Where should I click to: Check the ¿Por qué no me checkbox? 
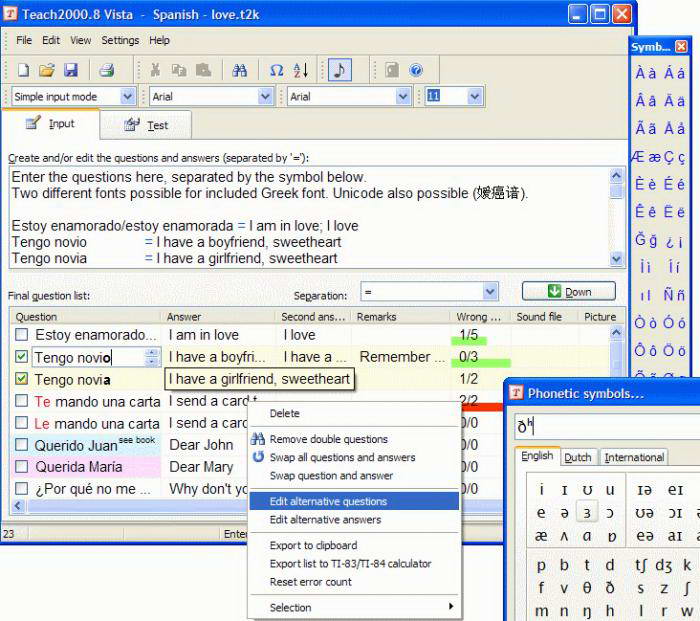pos(21,488)
